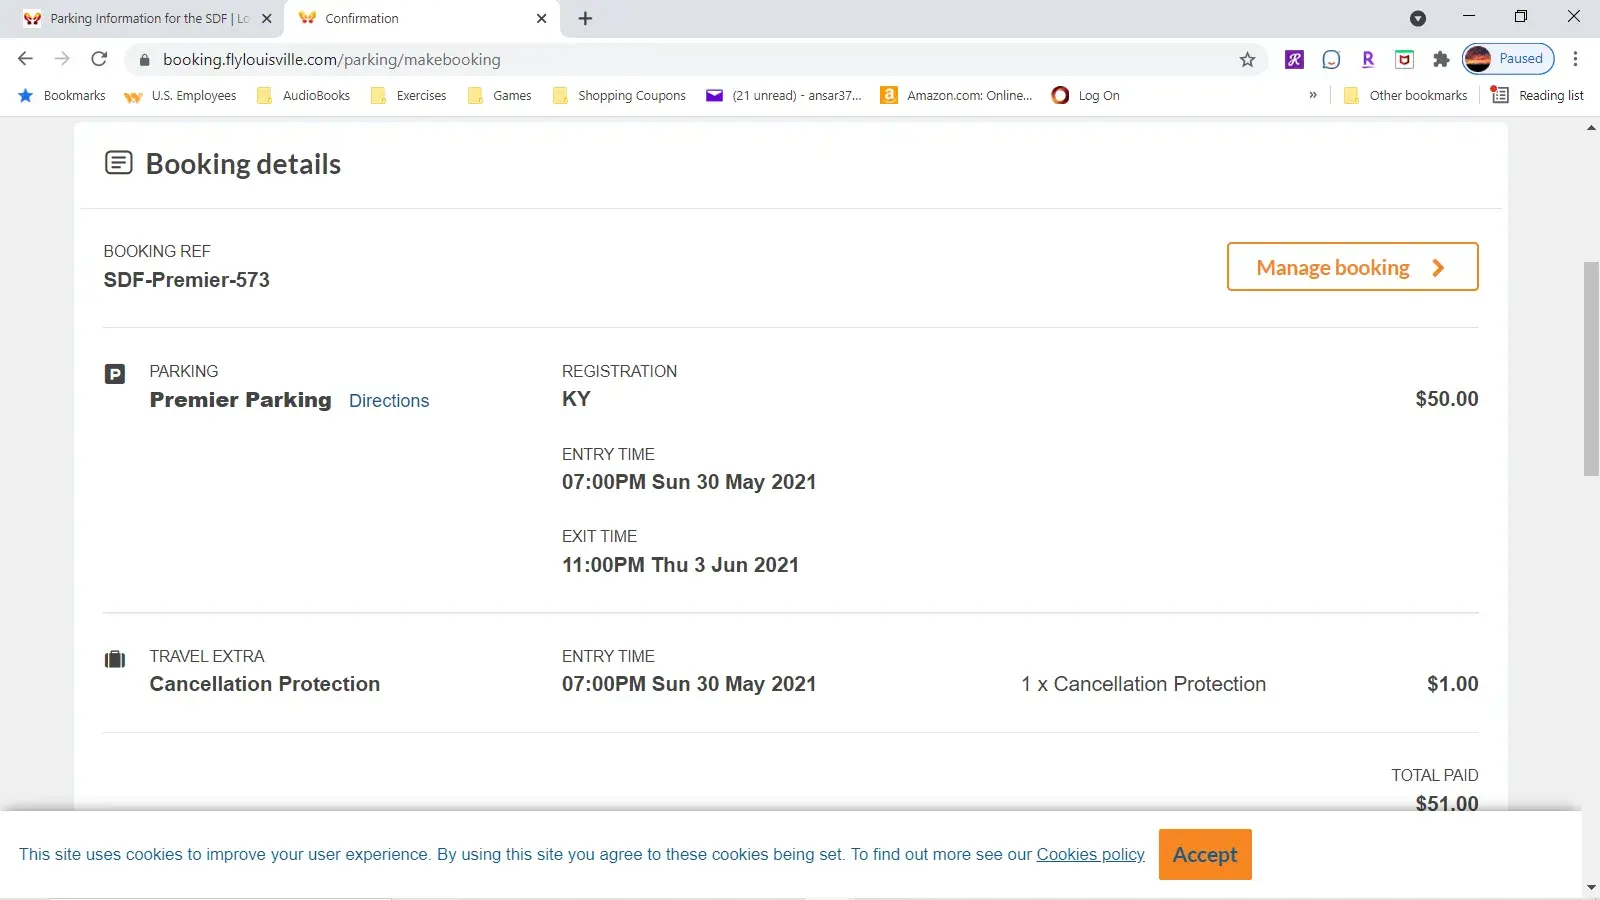The image size is (1600, 900).
Task: Go back to the previous page
Action: [26, 59]
